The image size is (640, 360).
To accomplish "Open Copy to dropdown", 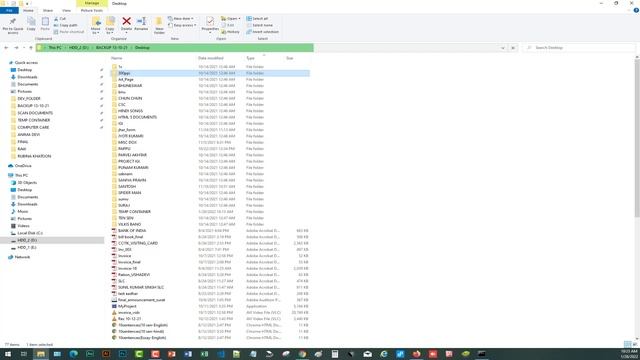I will (x=110, y=24).
